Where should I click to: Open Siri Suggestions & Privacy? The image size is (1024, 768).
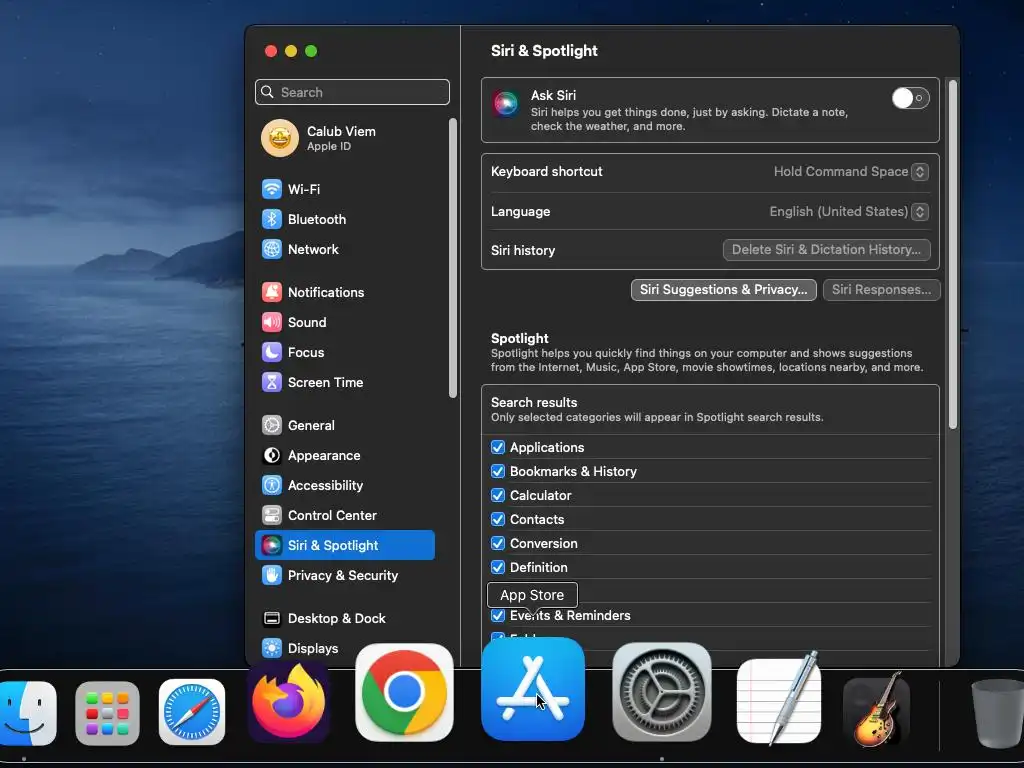[724, 290]
